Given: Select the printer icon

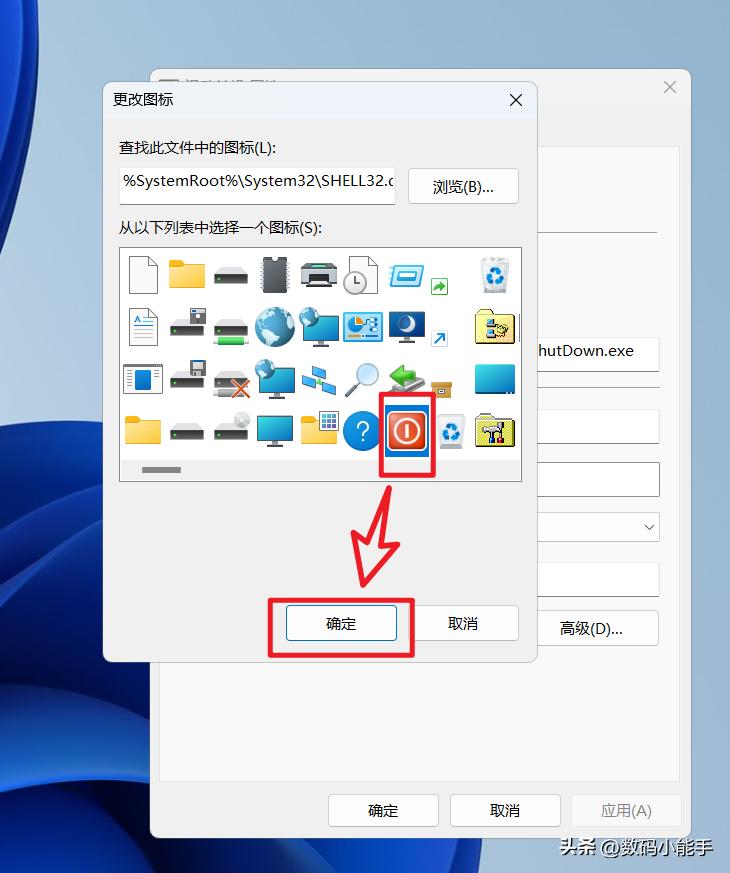Looking at the screenshot, I should (319, 275).
